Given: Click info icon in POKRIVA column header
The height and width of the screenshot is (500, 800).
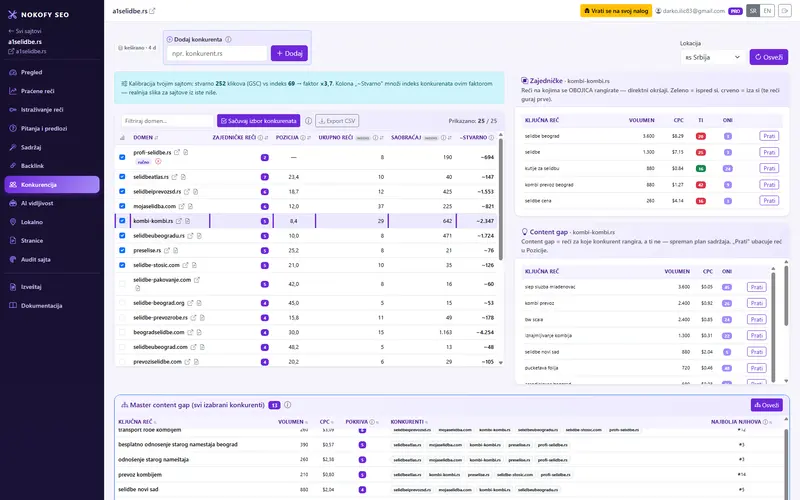Looking at the screenshot, I should 372,422.
